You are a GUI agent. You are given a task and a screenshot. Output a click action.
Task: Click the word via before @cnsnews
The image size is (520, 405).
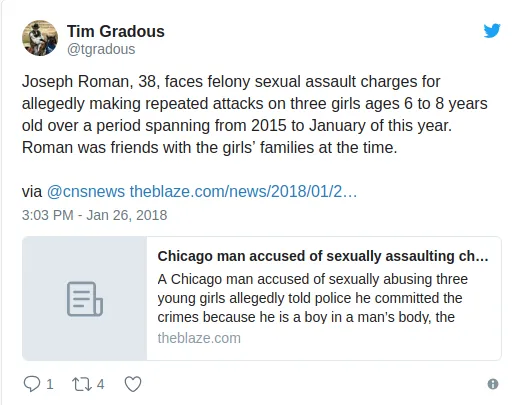click(32, 192)
